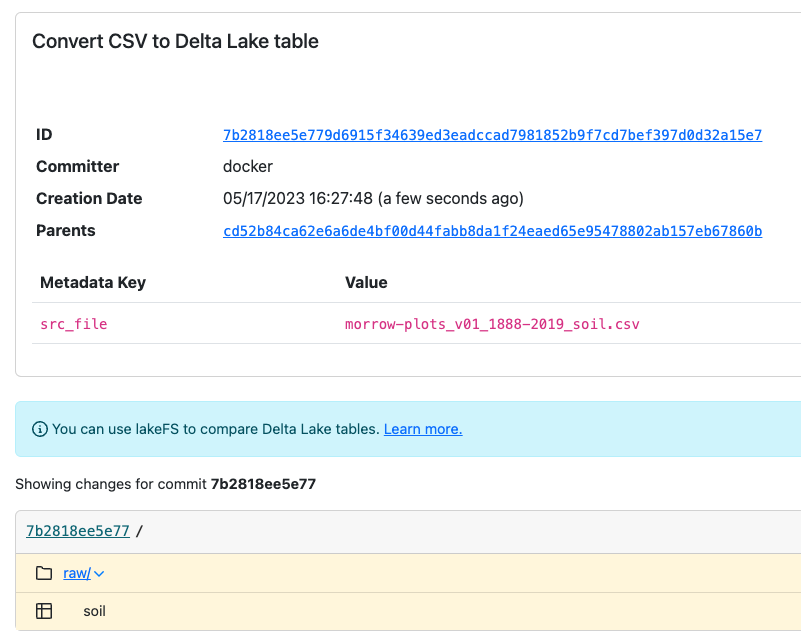Click the committer name docker

(248, 167)
